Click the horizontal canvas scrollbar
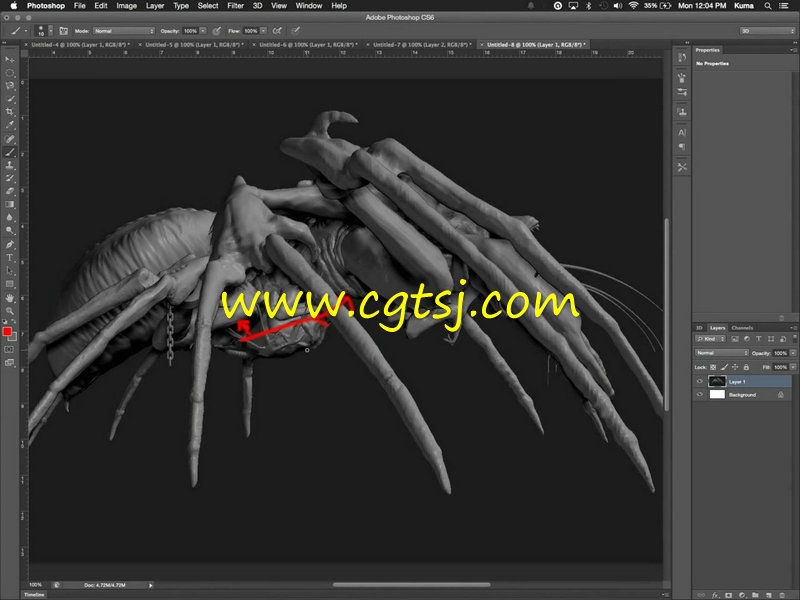This screenshot has height=600, width=800. [411, 585]
